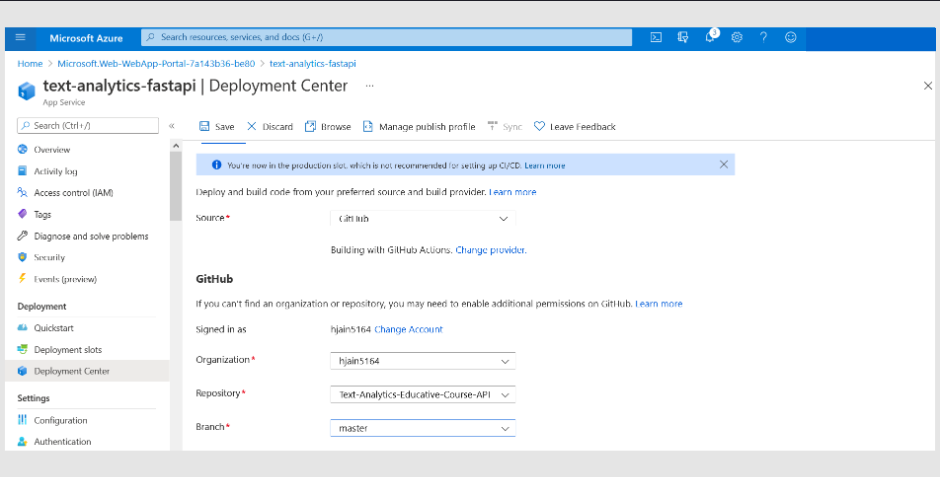Click Leave Feedback heart button
The image size is (940, 477).
pyautogui.click(x=574, y=126)
